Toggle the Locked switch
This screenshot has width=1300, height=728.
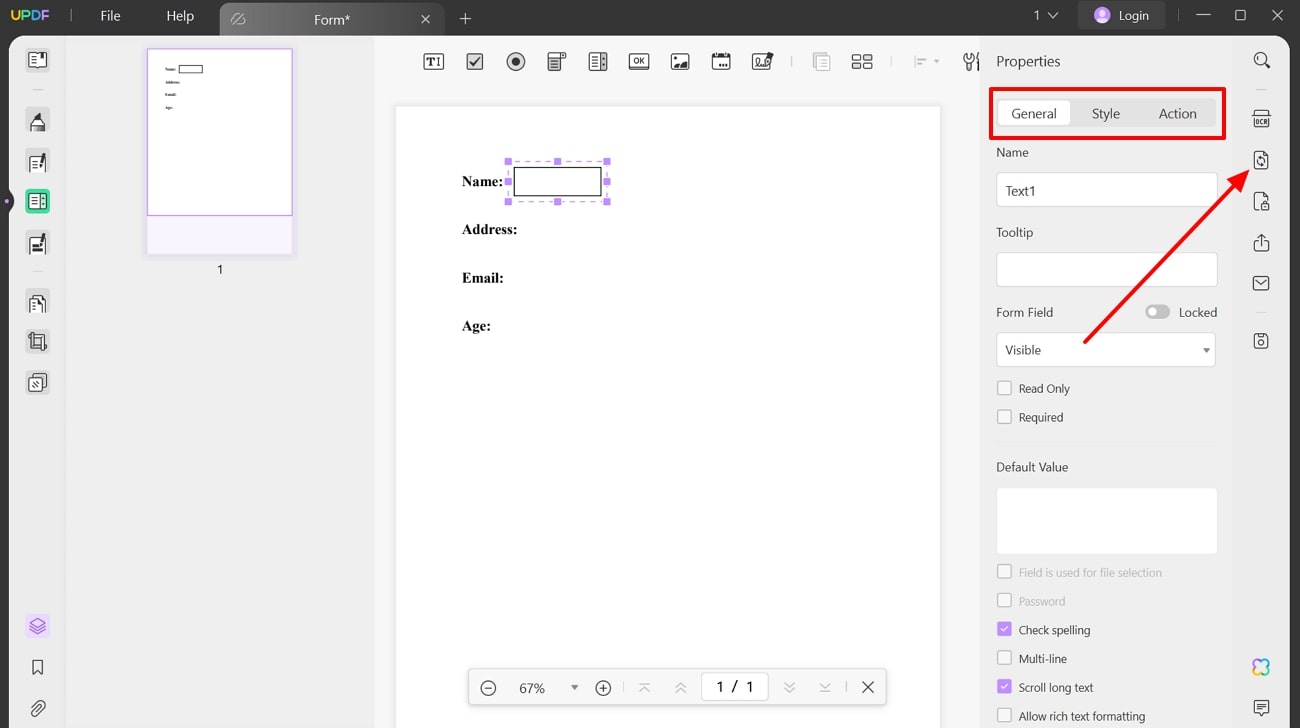click(x=1157, y=312)
